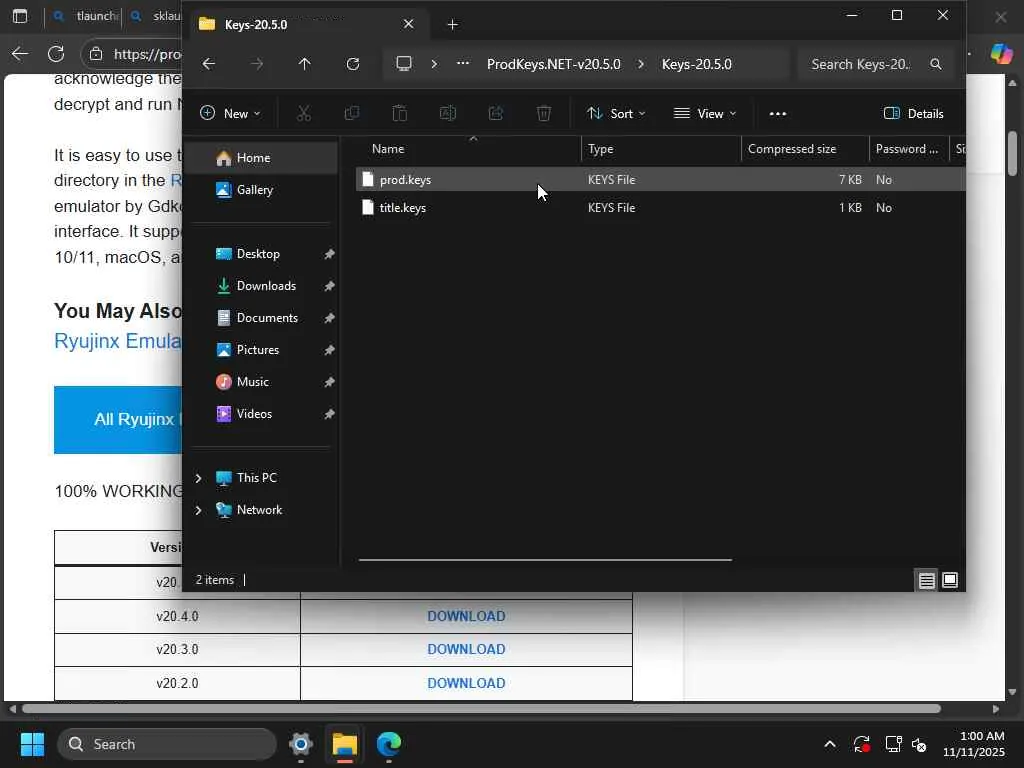This screenshot has width=1024, height=768.
Task: Expand chevron after ProdKeys.NET-v20.5.0 breadcrumb
Action: tap(641, 64)
